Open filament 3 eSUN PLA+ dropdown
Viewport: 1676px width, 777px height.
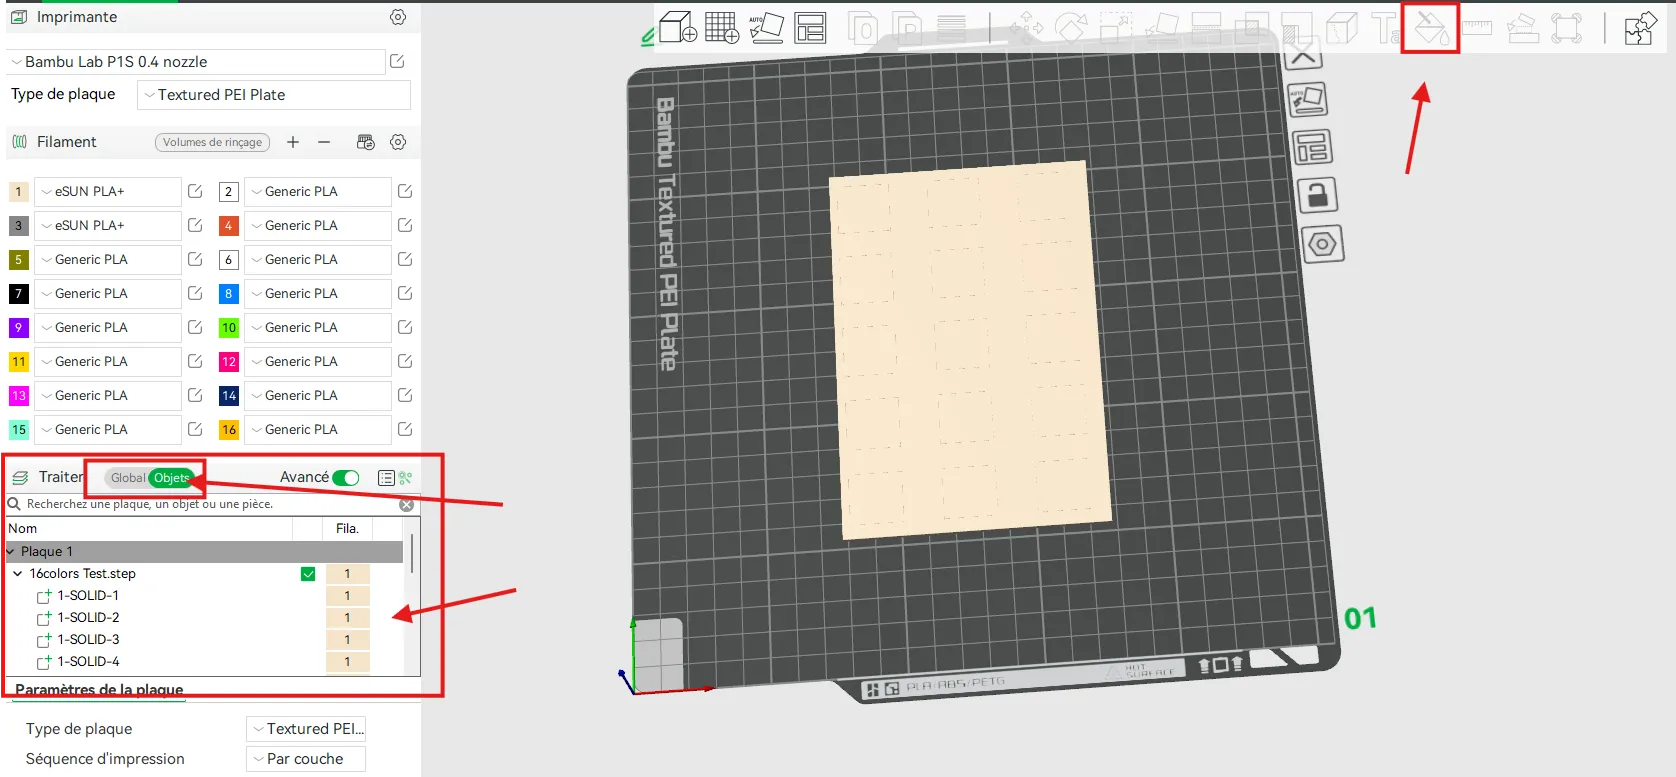[108, 226]
